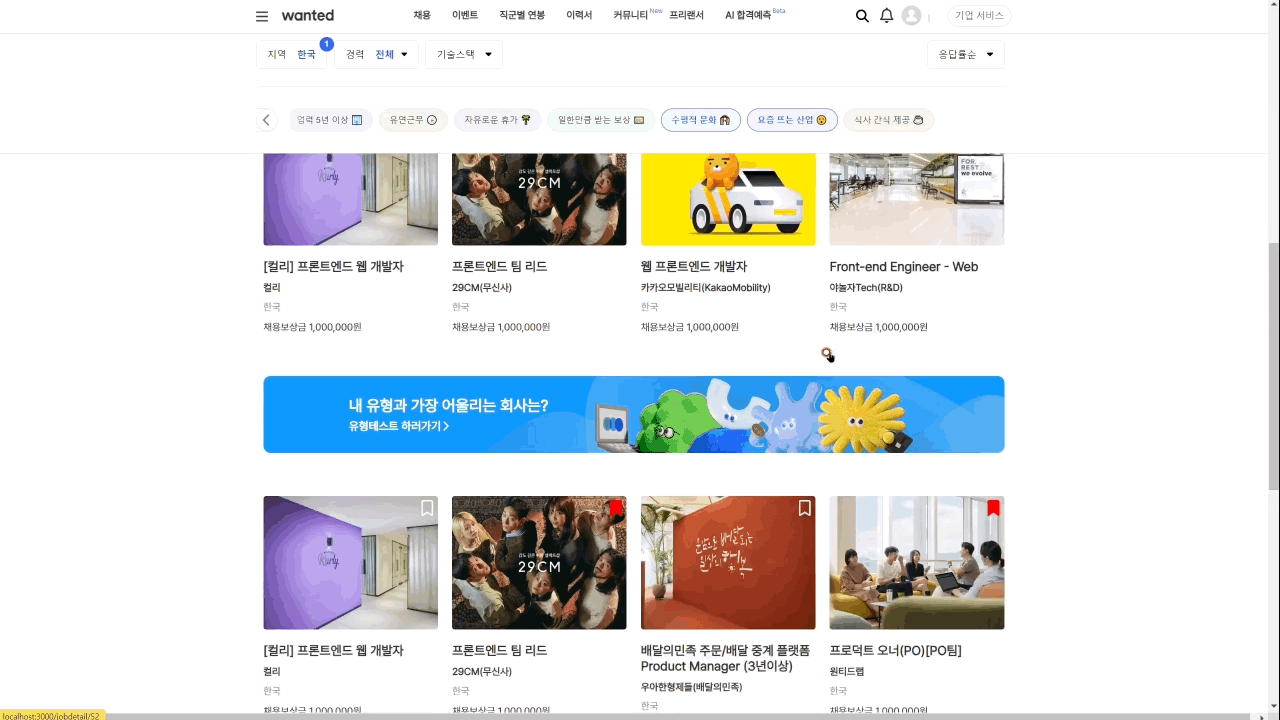Select the 수평적 문화 filter tag
This screenshot has width=1280, height=720.
[700, 120]
